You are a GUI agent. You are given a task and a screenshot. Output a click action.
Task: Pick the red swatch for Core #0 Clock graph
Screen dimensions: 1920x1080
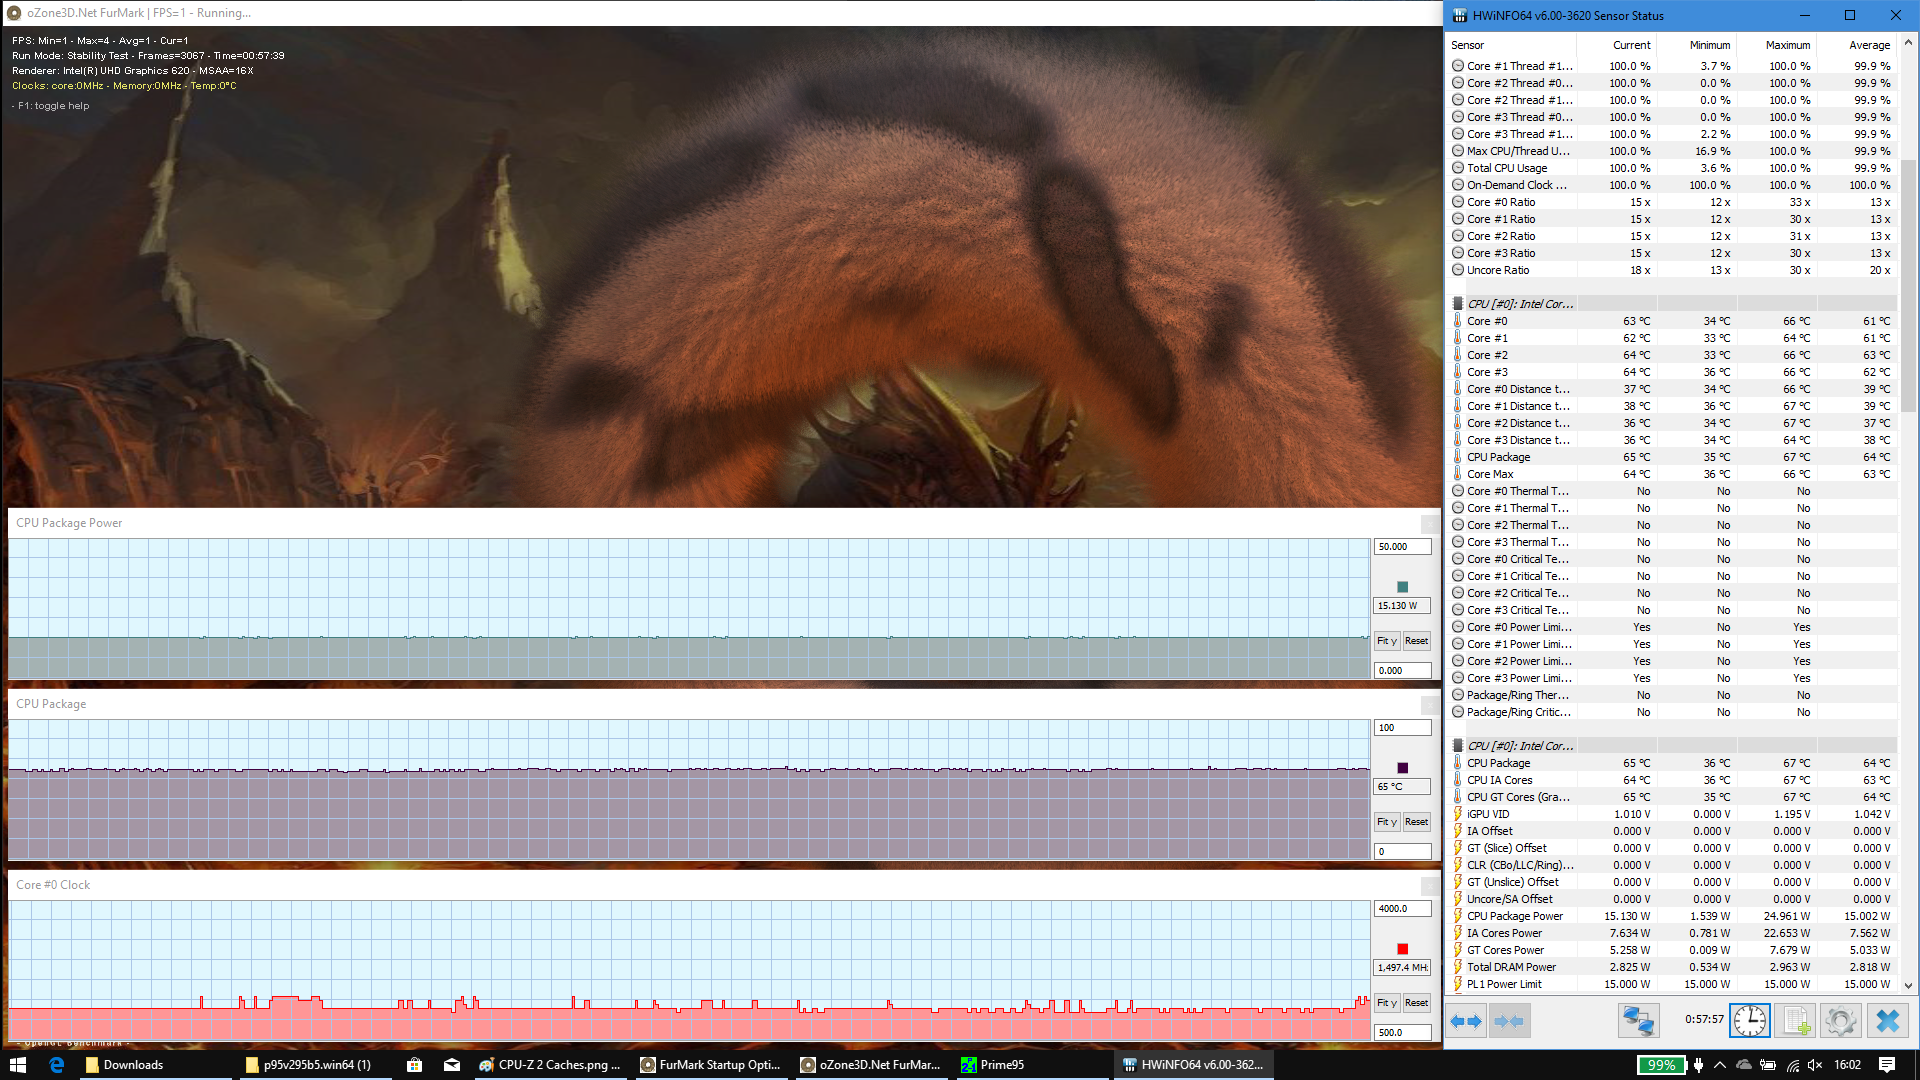click(1402, 949)
